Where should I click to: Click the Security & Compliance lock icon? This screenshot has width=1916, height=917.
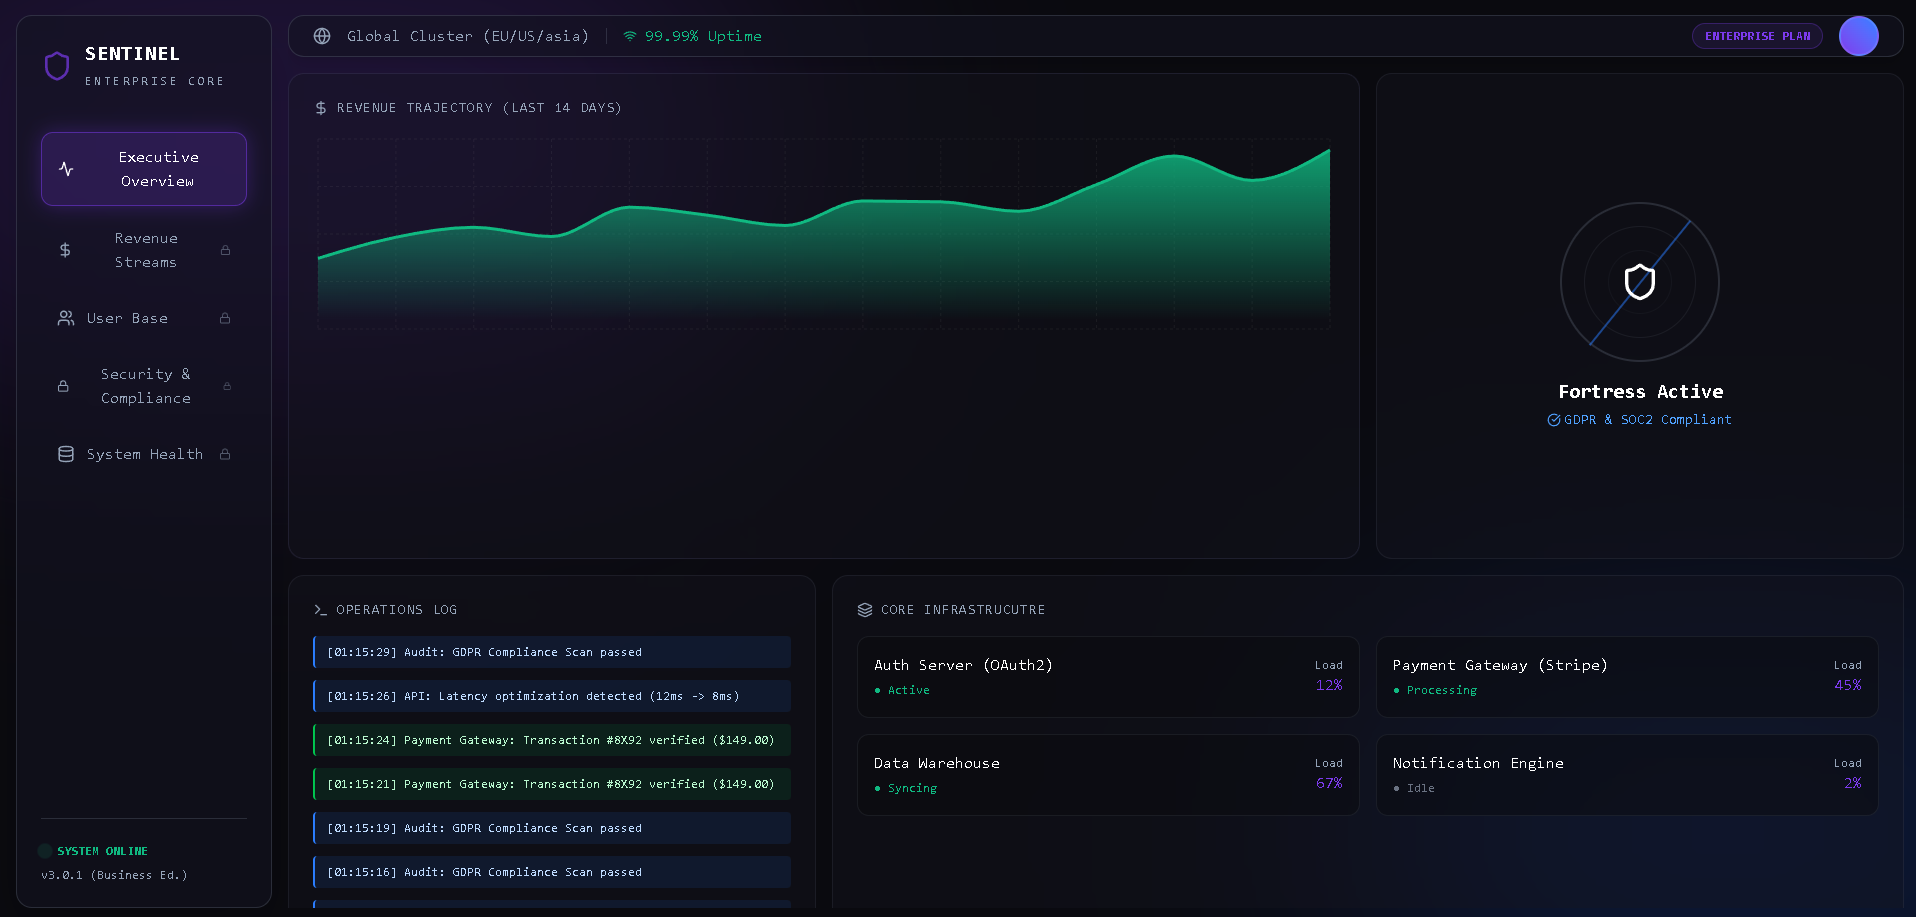point(63,386)
